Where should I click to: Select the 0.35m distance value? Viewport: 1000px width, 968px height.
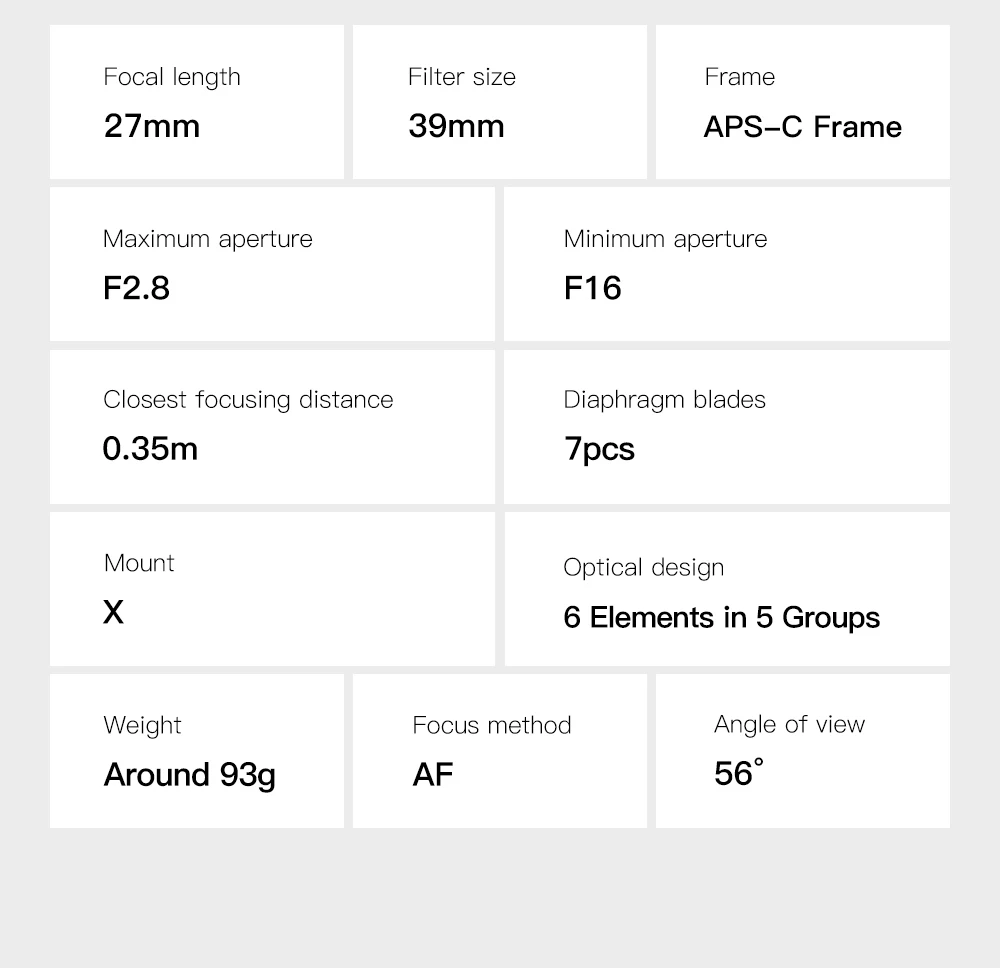click(150, 449)
